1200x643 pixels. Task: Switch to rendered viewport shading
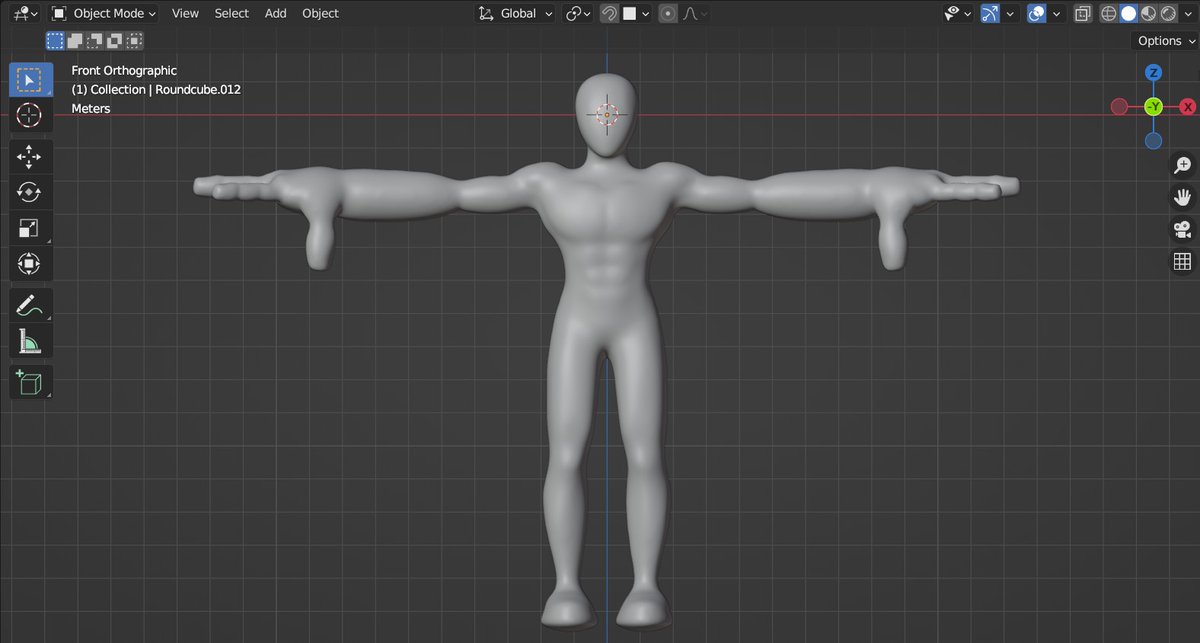click(x=1168, y=13)
